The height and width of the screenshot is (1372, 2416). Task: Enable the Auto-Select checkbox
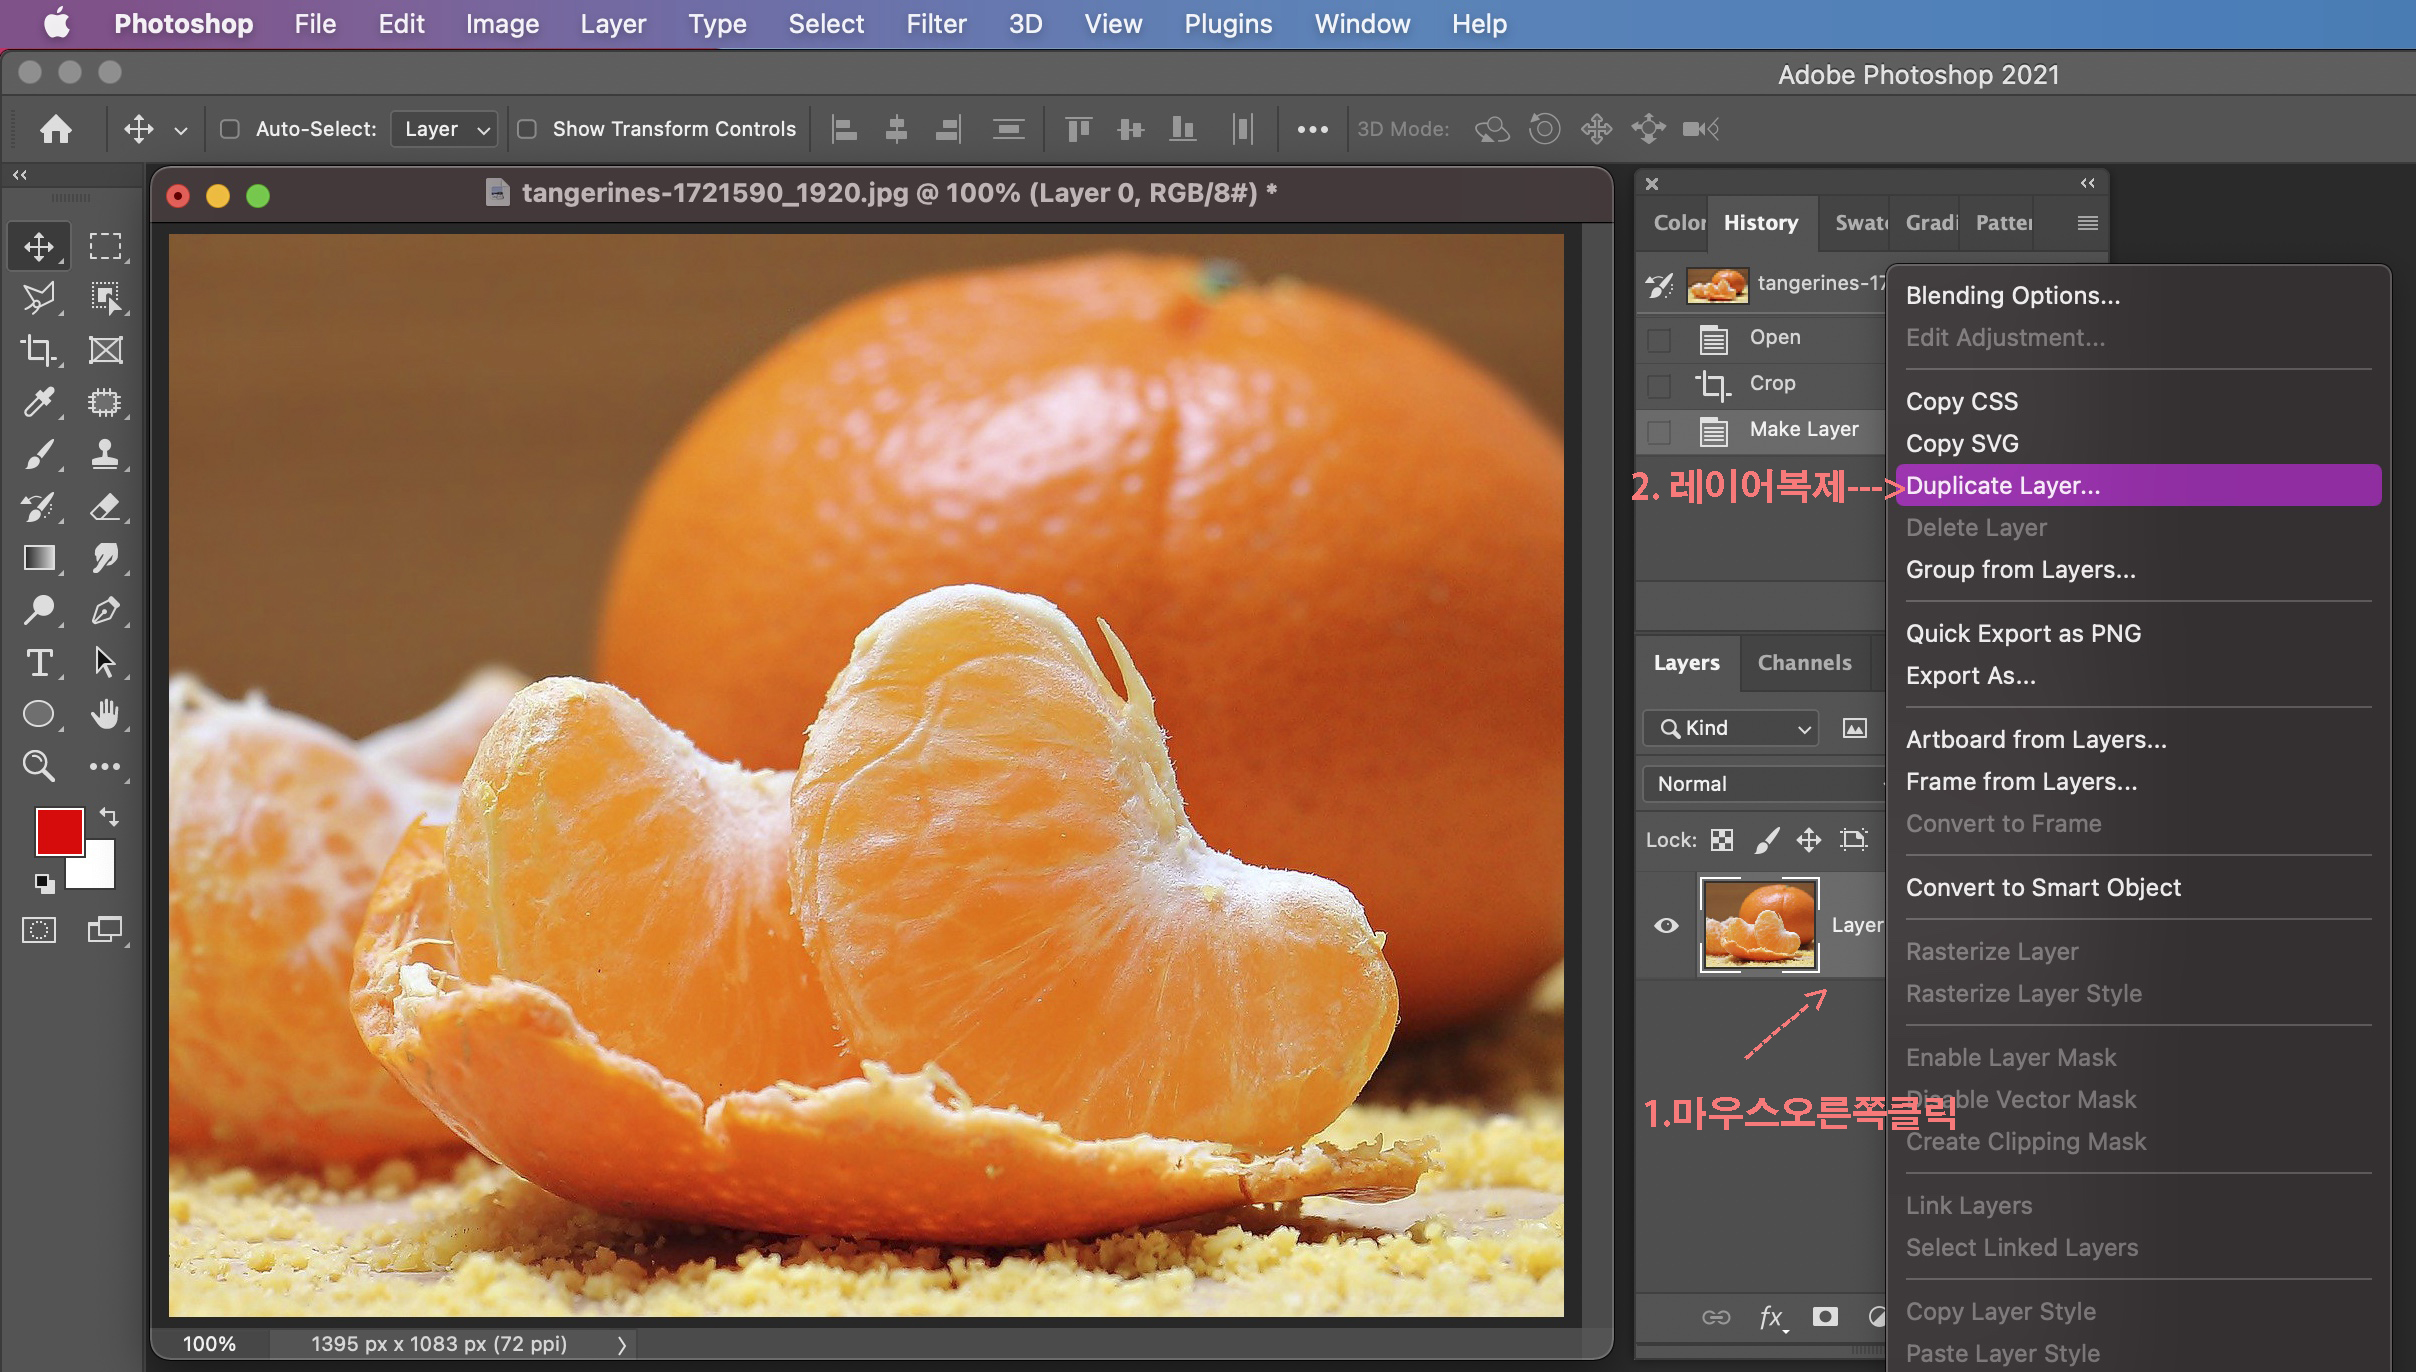pos(230,129)
